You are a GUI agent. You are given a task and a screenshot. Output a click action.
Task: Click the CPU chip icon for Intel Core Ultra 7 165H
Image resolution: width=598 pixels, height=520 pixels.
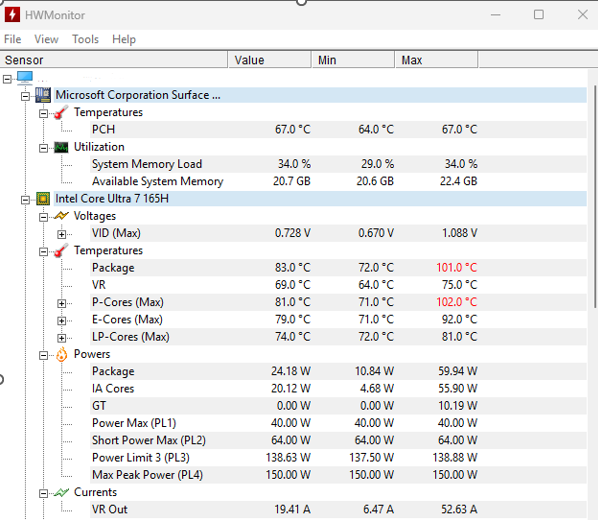coord(43,199)
